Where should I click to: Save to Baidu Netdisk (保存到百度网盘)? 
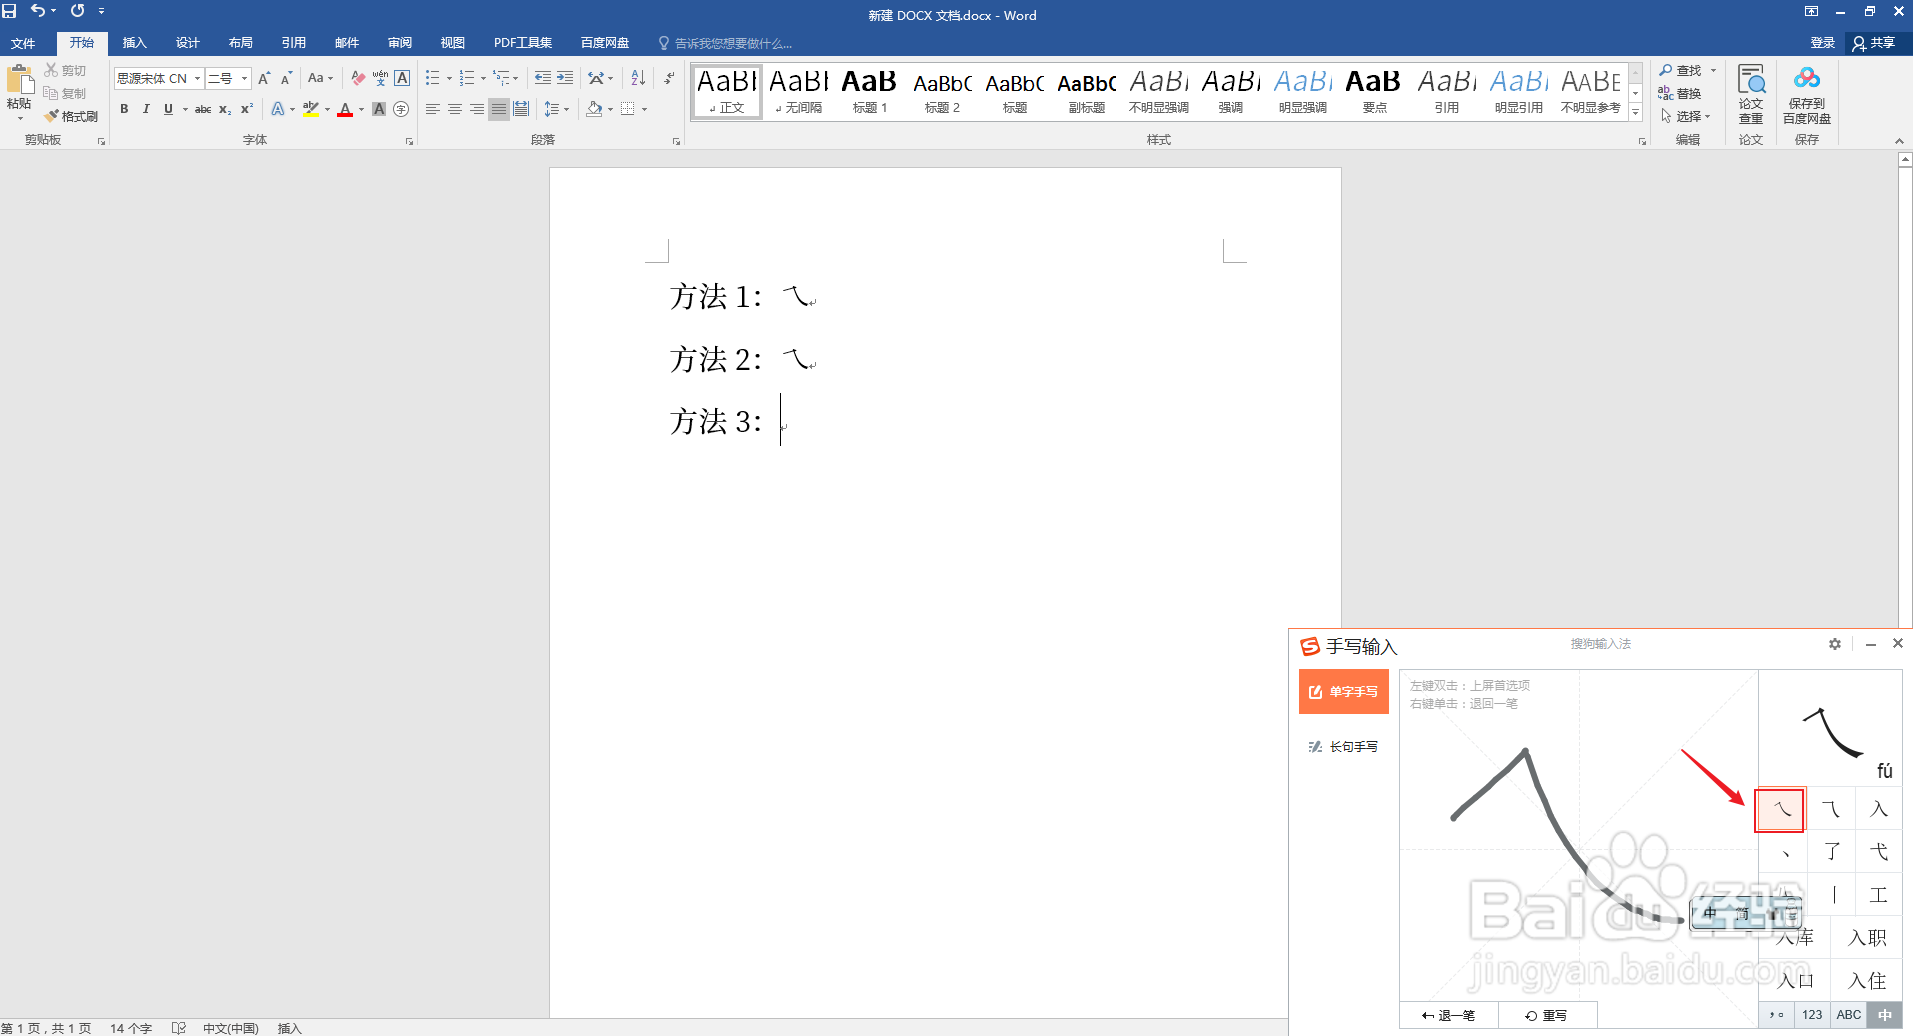[1807, 94]
